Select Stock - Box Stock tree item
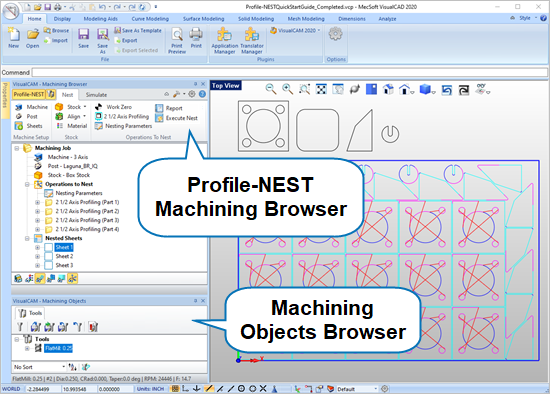This screenshot has width=550, height=394. coord(69,175)
